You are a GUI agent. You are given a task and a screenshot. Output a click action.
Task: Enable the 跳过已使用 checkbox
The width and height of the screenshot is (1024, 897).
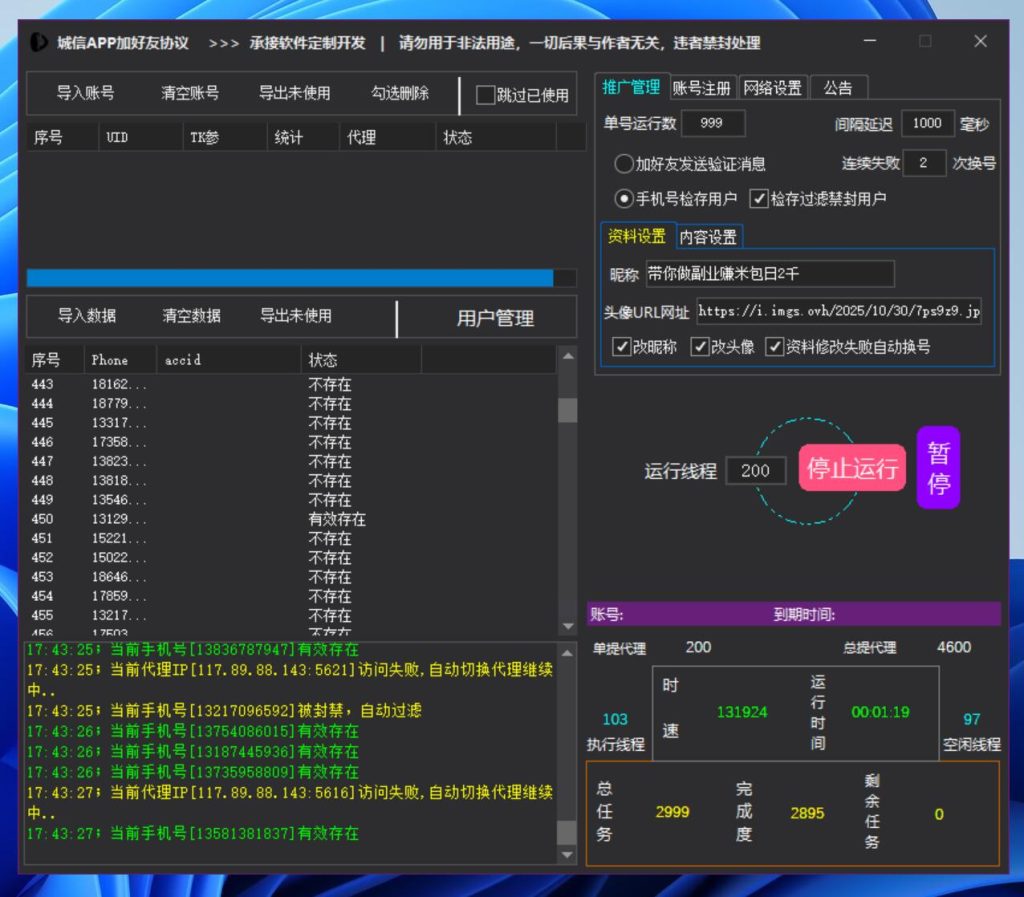tap(485, 95)
